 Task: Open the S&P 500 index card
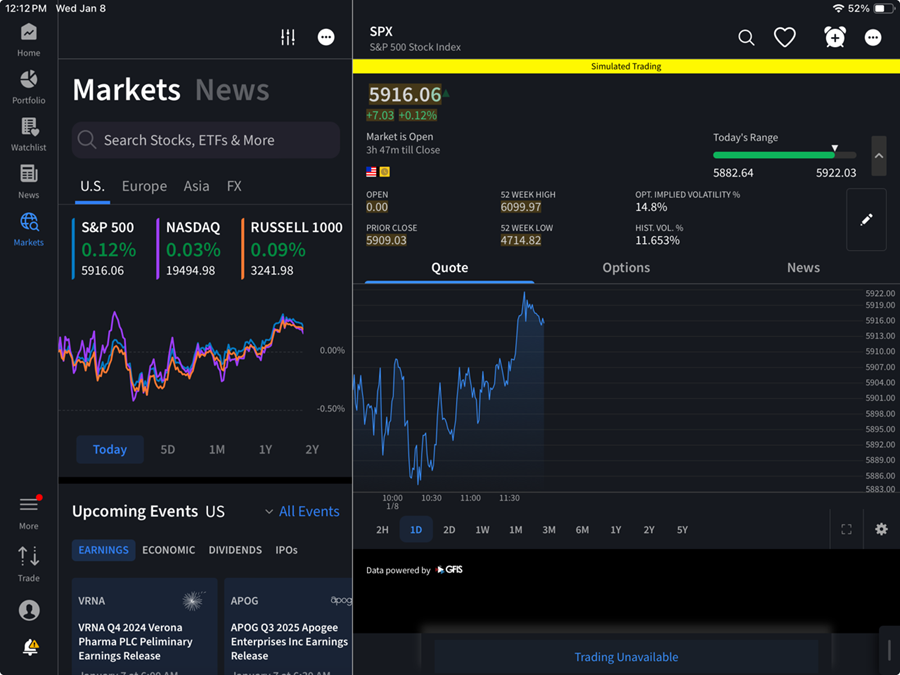click(x=107, y=249)
